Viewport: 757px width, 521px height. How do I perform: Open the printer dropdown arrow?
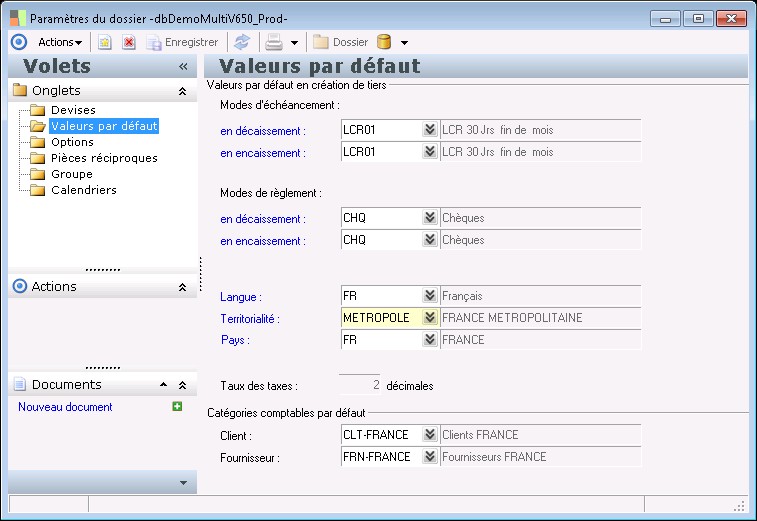coord(294,43)
